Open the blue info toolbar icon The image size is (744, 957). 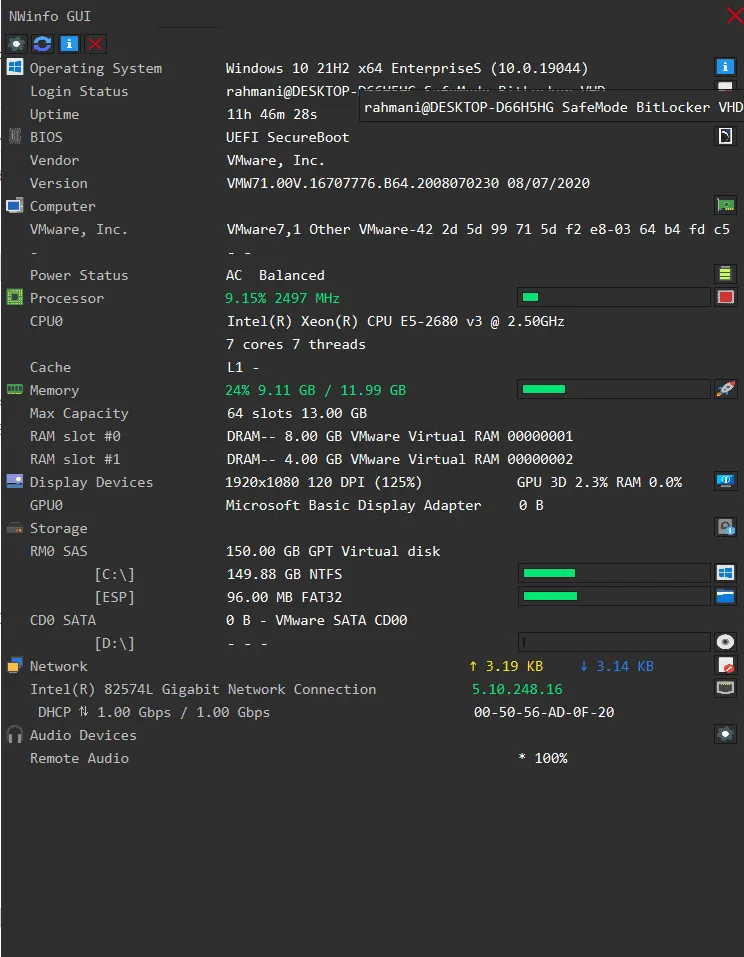pos(69,44)
